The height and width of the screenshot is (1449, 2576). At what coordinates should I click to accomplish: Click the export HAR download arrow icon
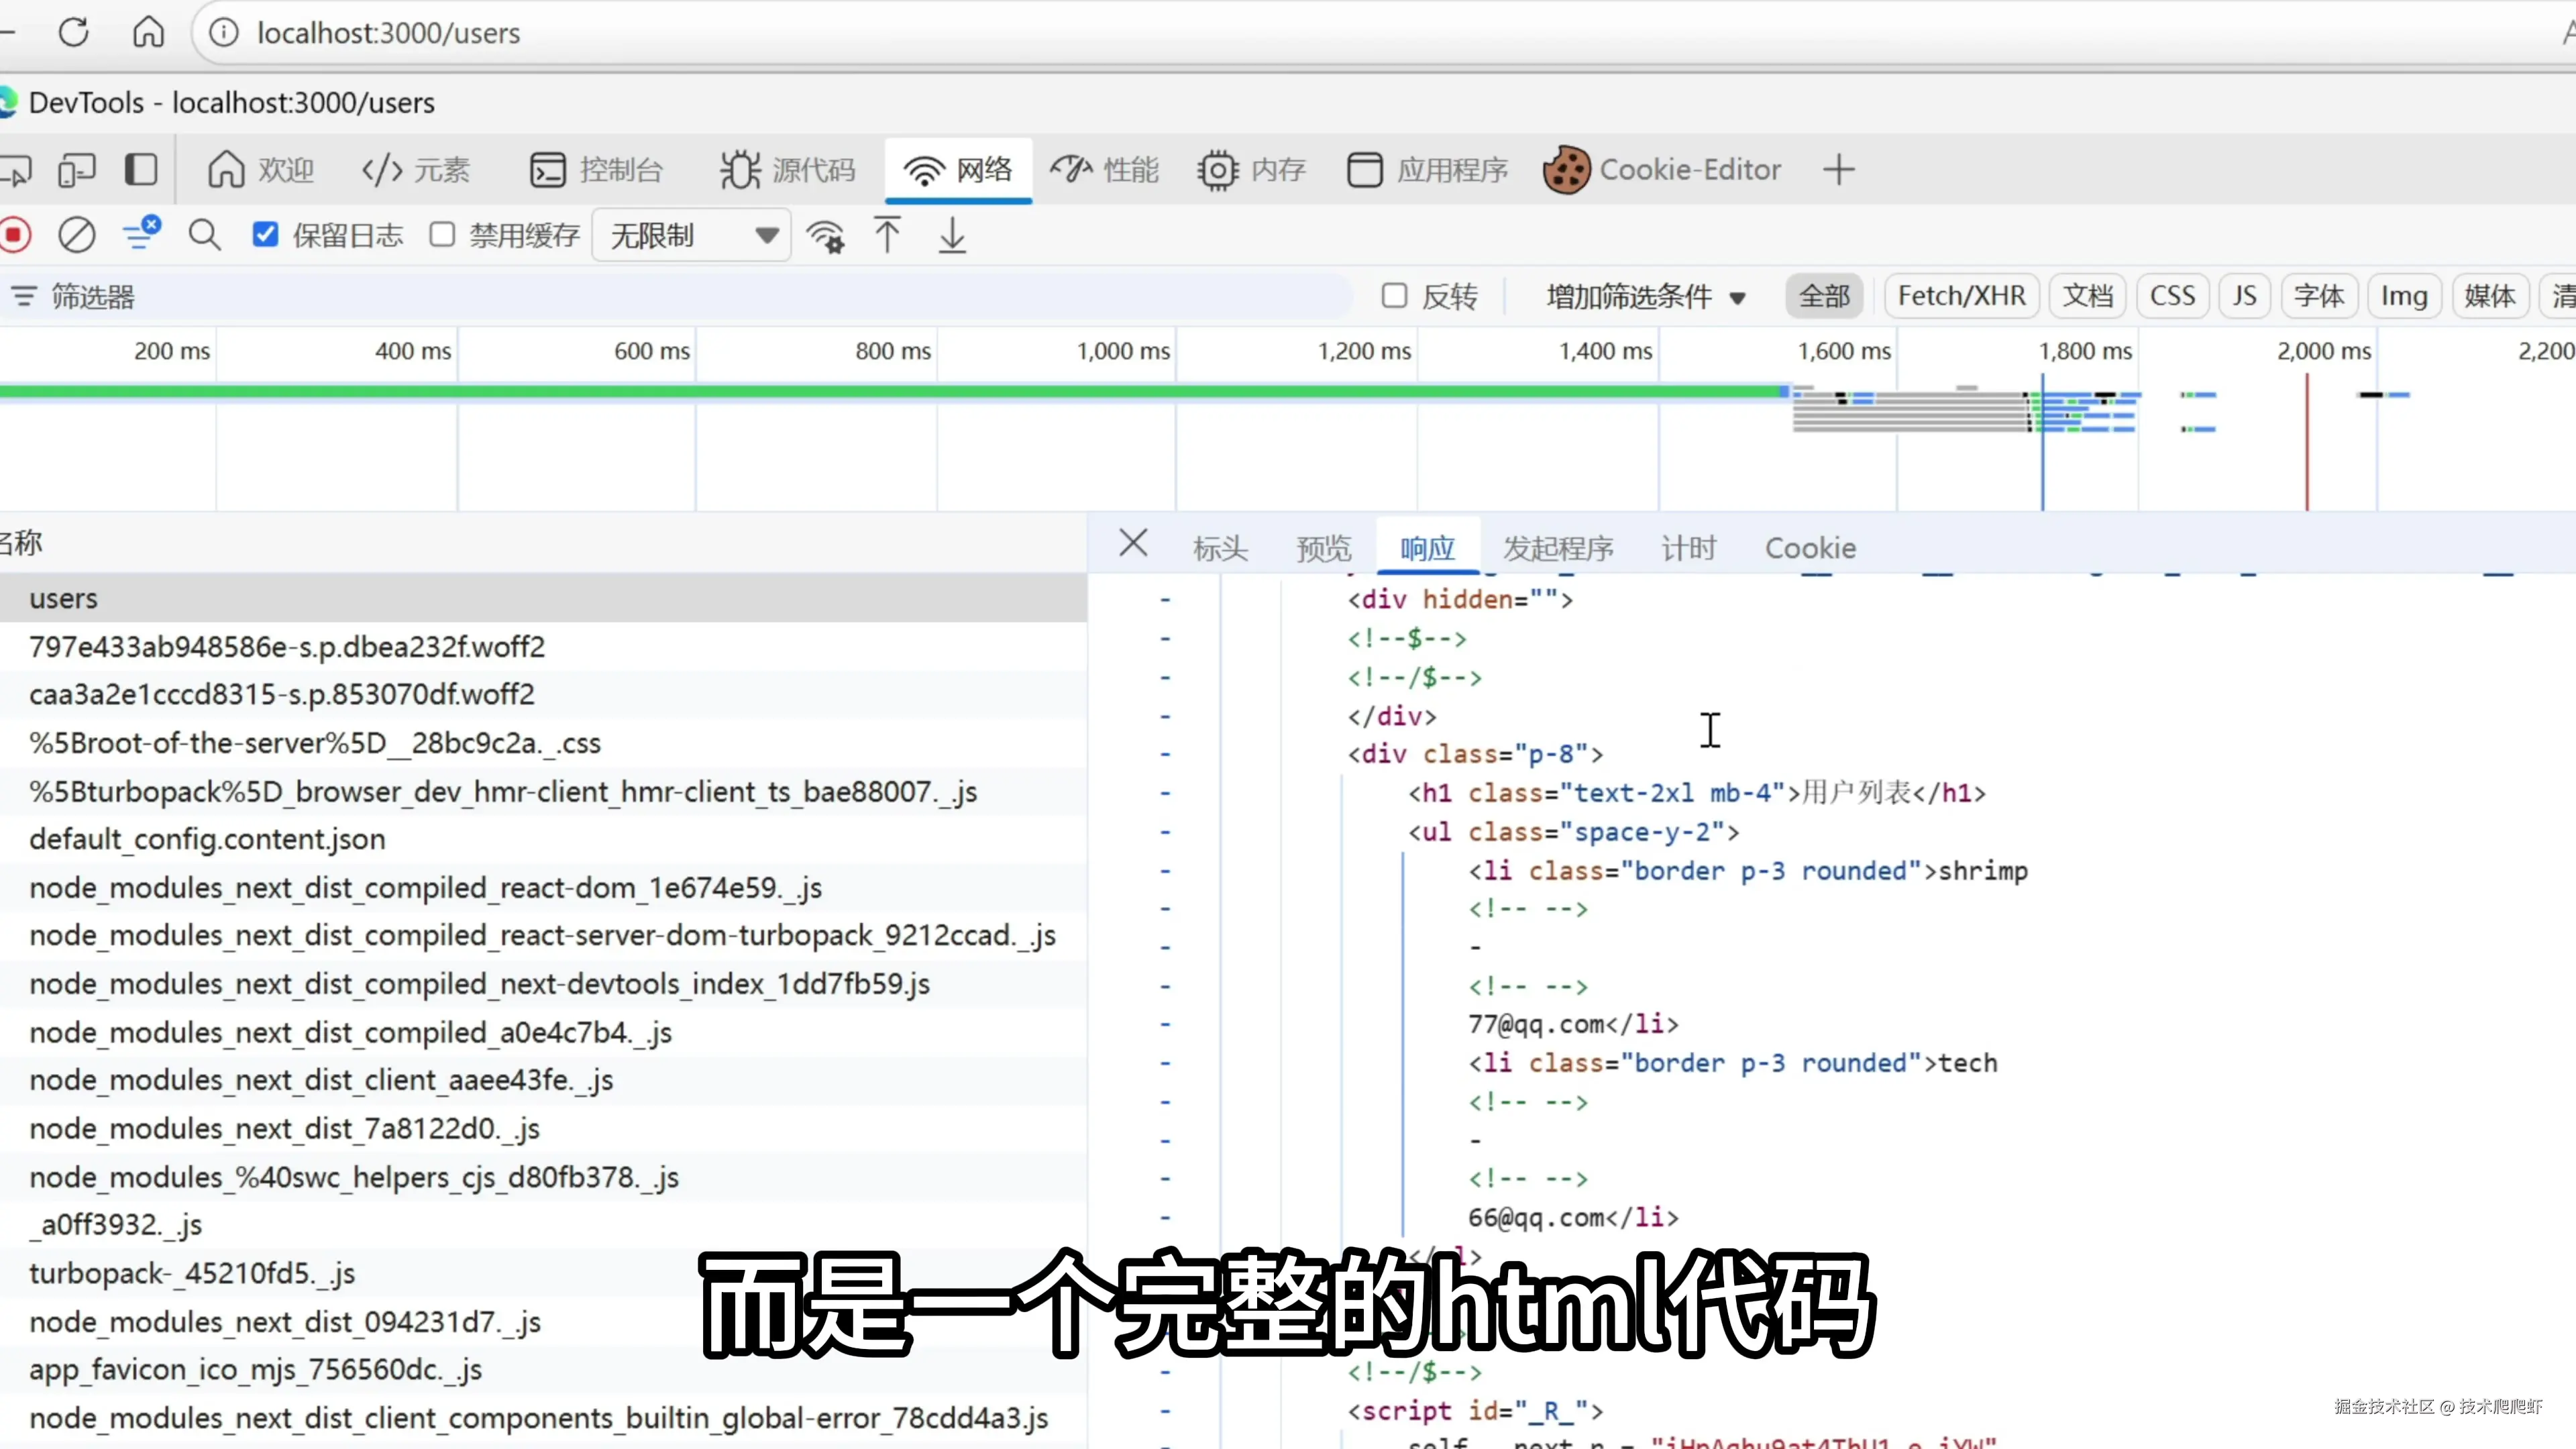point(952,236)
